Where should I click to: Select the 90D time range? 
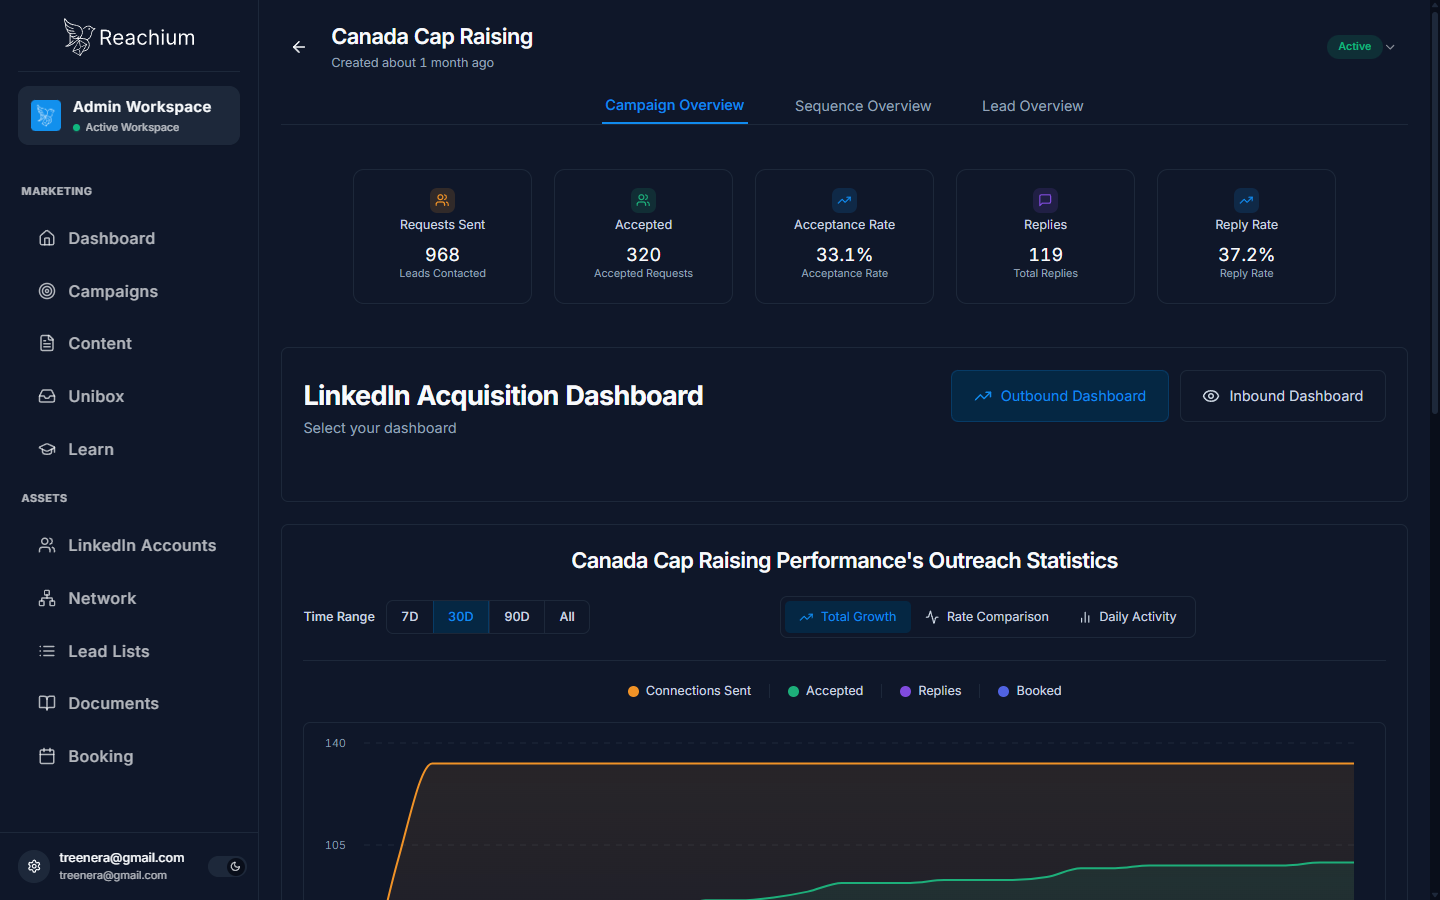pyautogui.click(x=517, y=617)
